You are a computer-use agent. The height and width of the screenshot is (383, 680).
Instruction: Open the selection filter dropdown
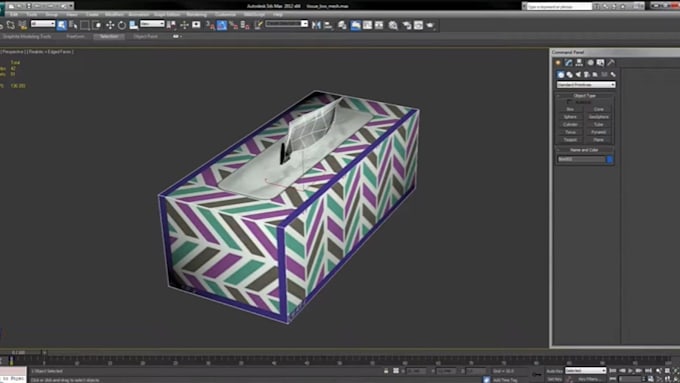click(43, 23)
